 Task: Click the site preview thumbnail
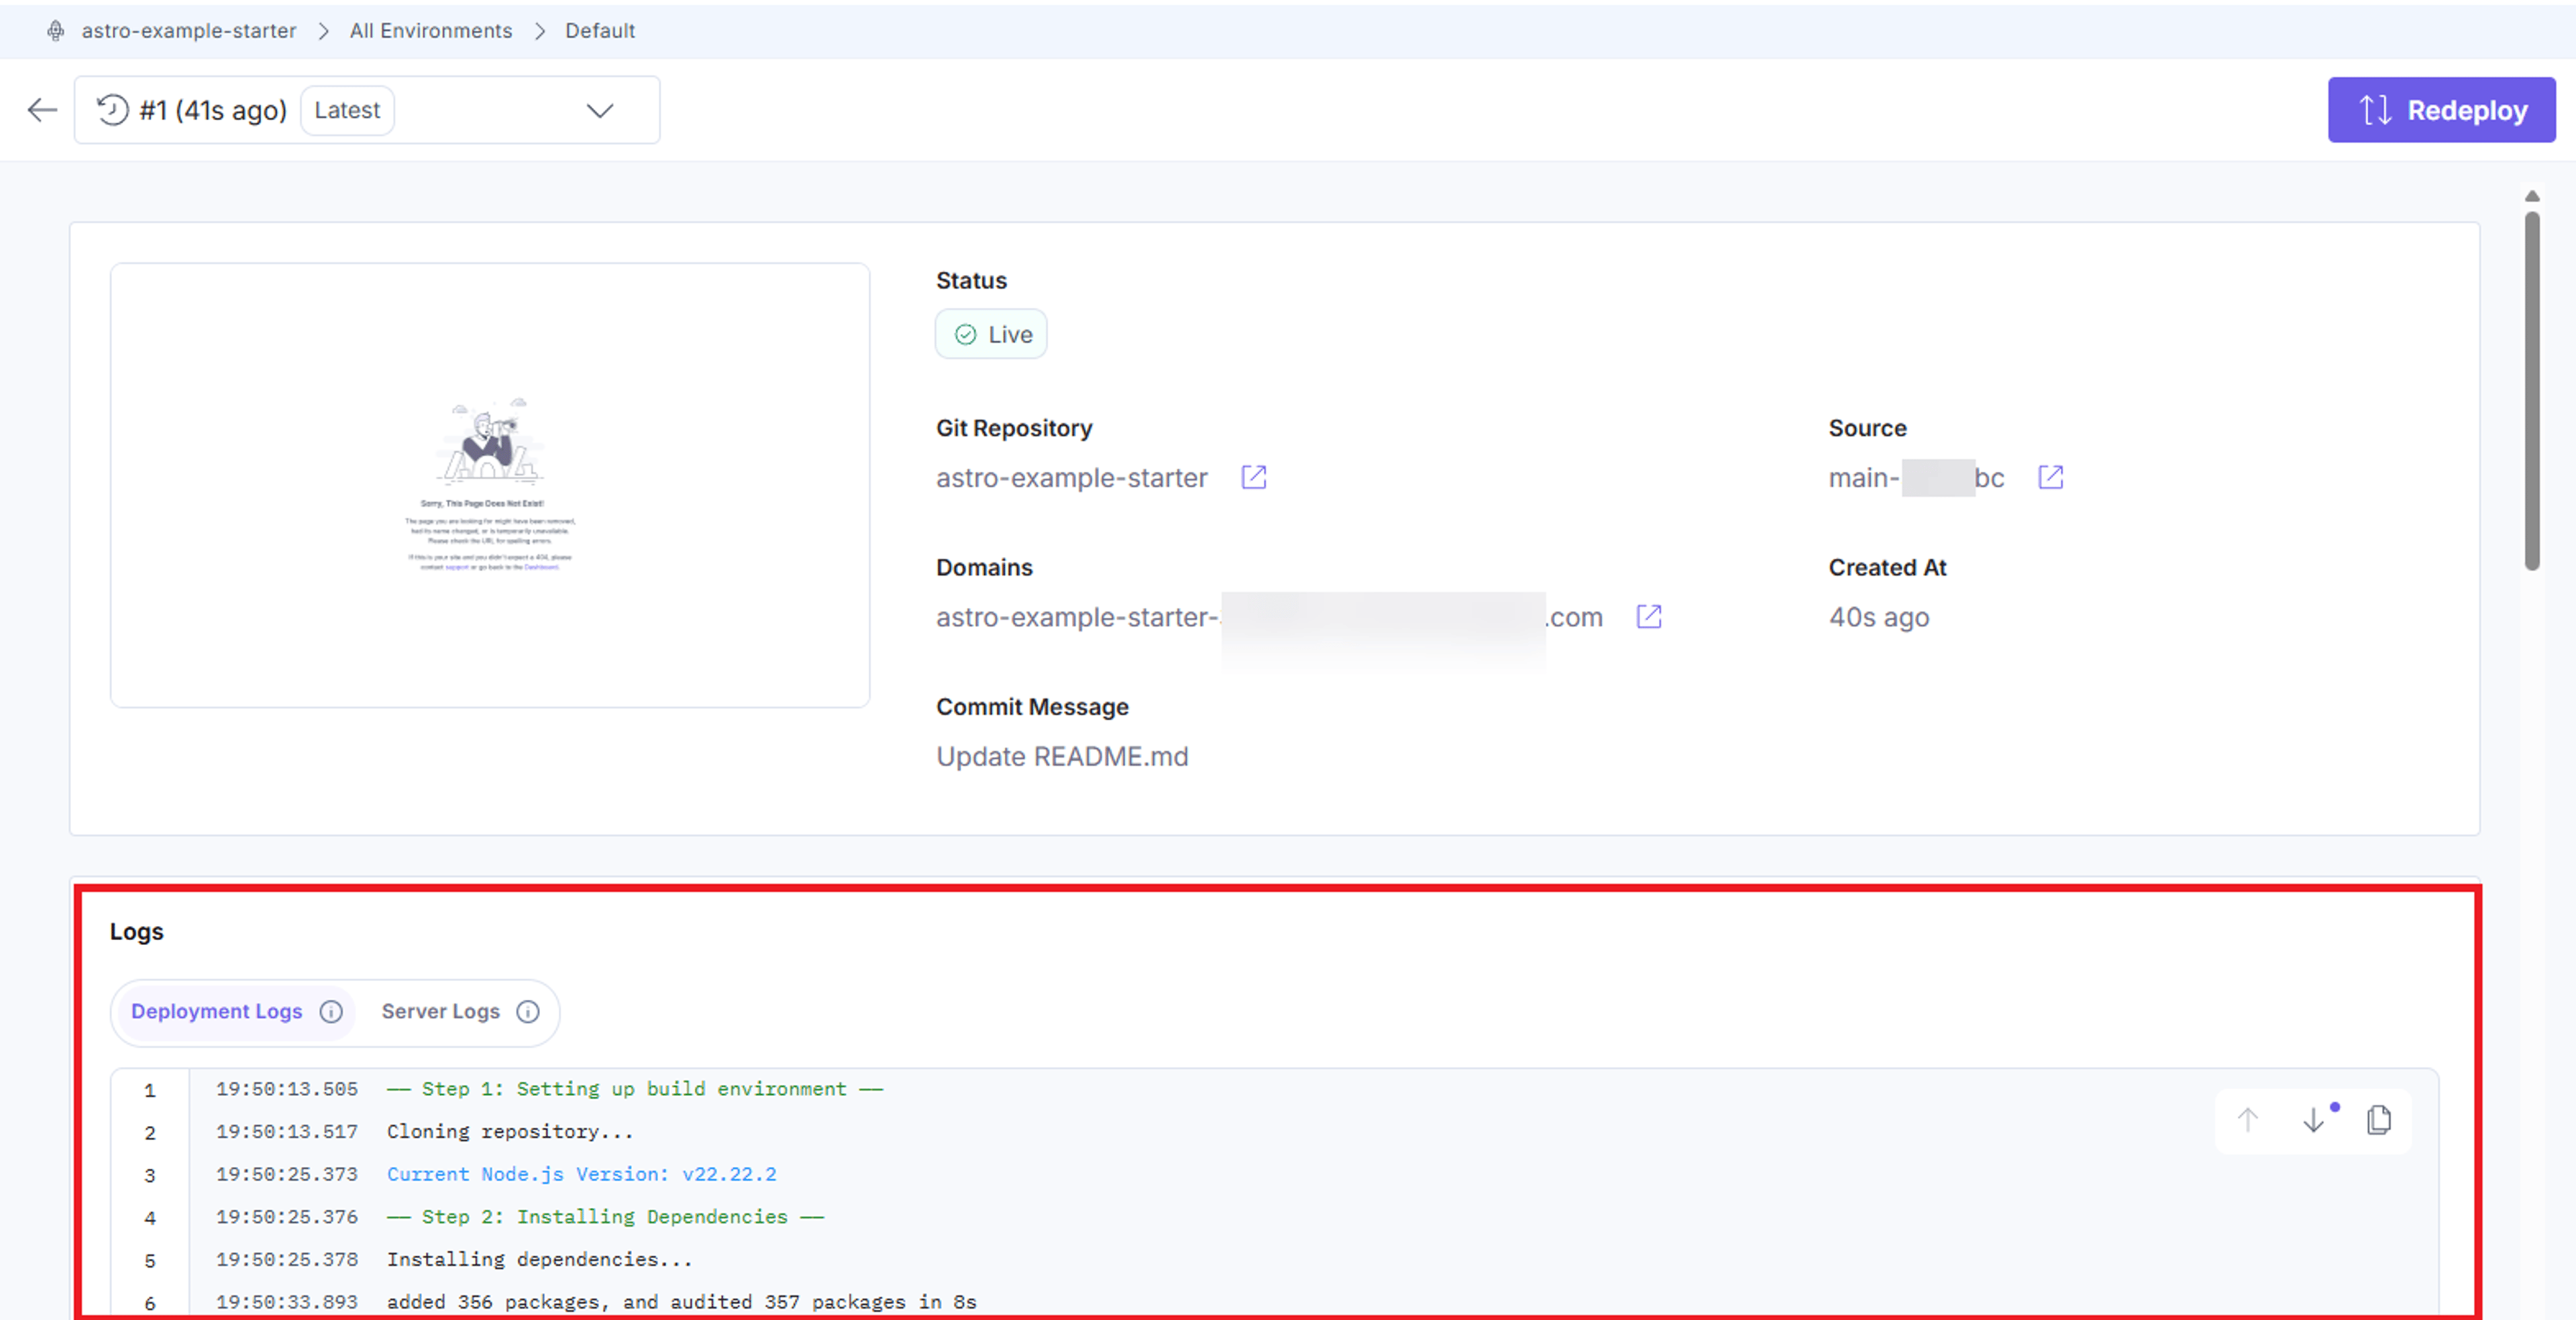[490, 485]
